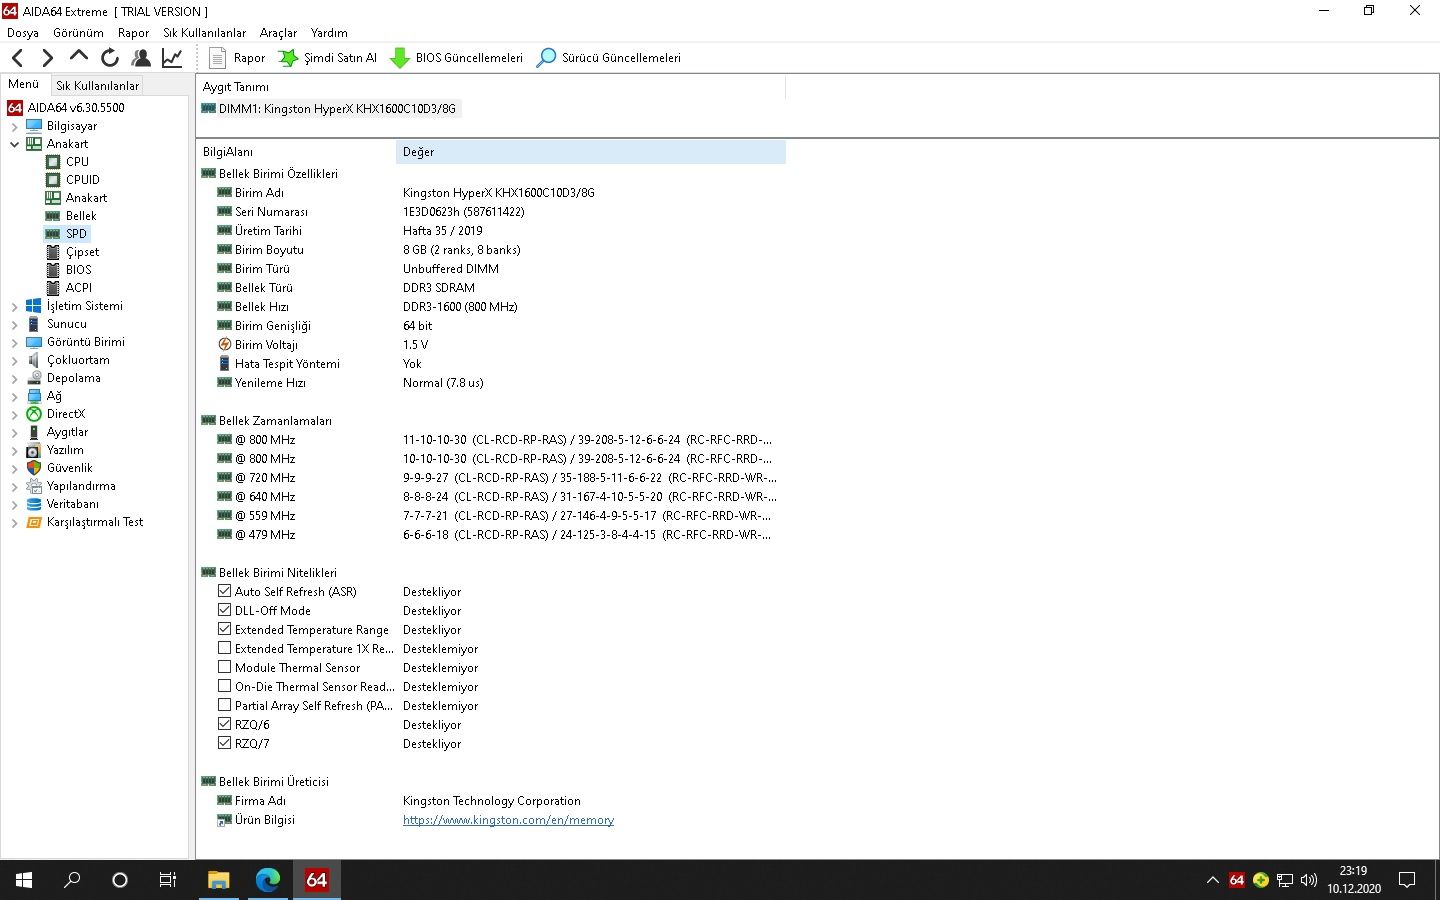Viewport: 1440px width, 900px height.
Task: Switch to the Sık Kullanılanlar tab
Action: pos(97,85)
